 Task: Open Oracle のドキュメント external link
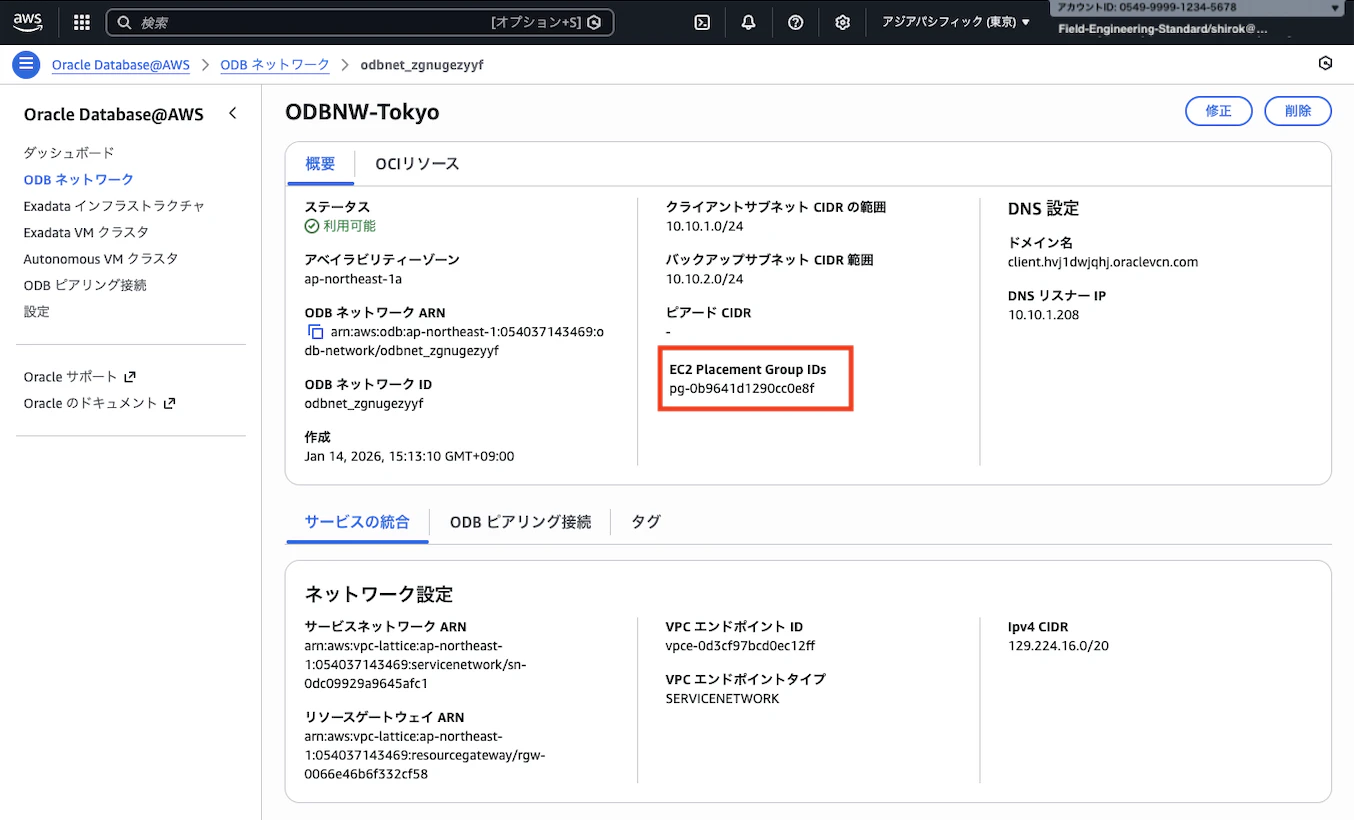coord(99,403)
